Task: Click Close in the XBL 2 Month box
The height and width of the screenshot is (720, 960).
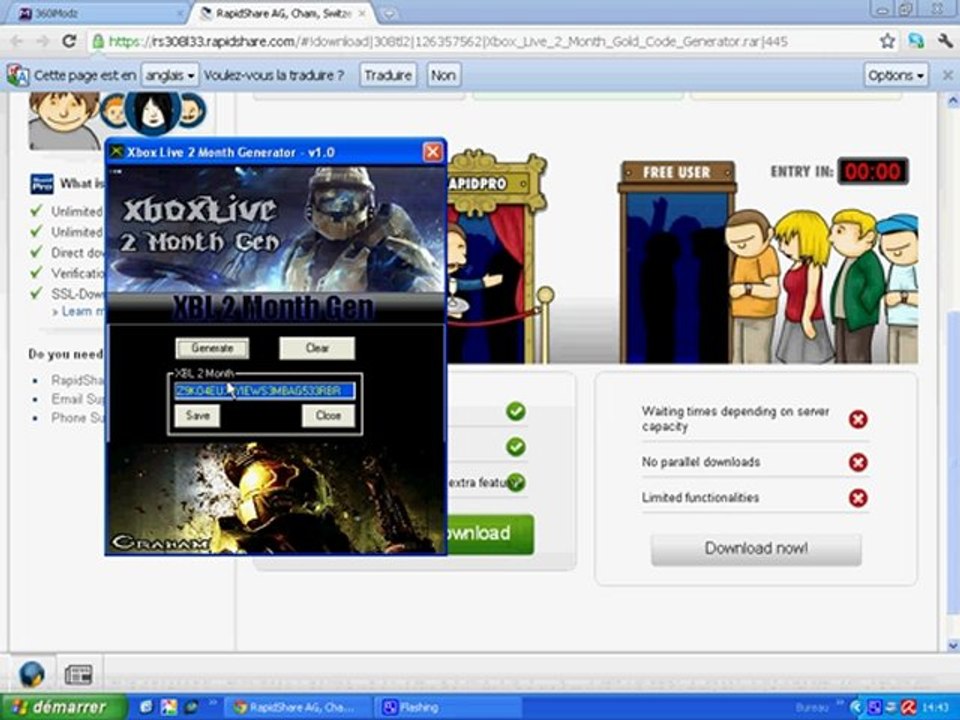Action: [328, 416]
